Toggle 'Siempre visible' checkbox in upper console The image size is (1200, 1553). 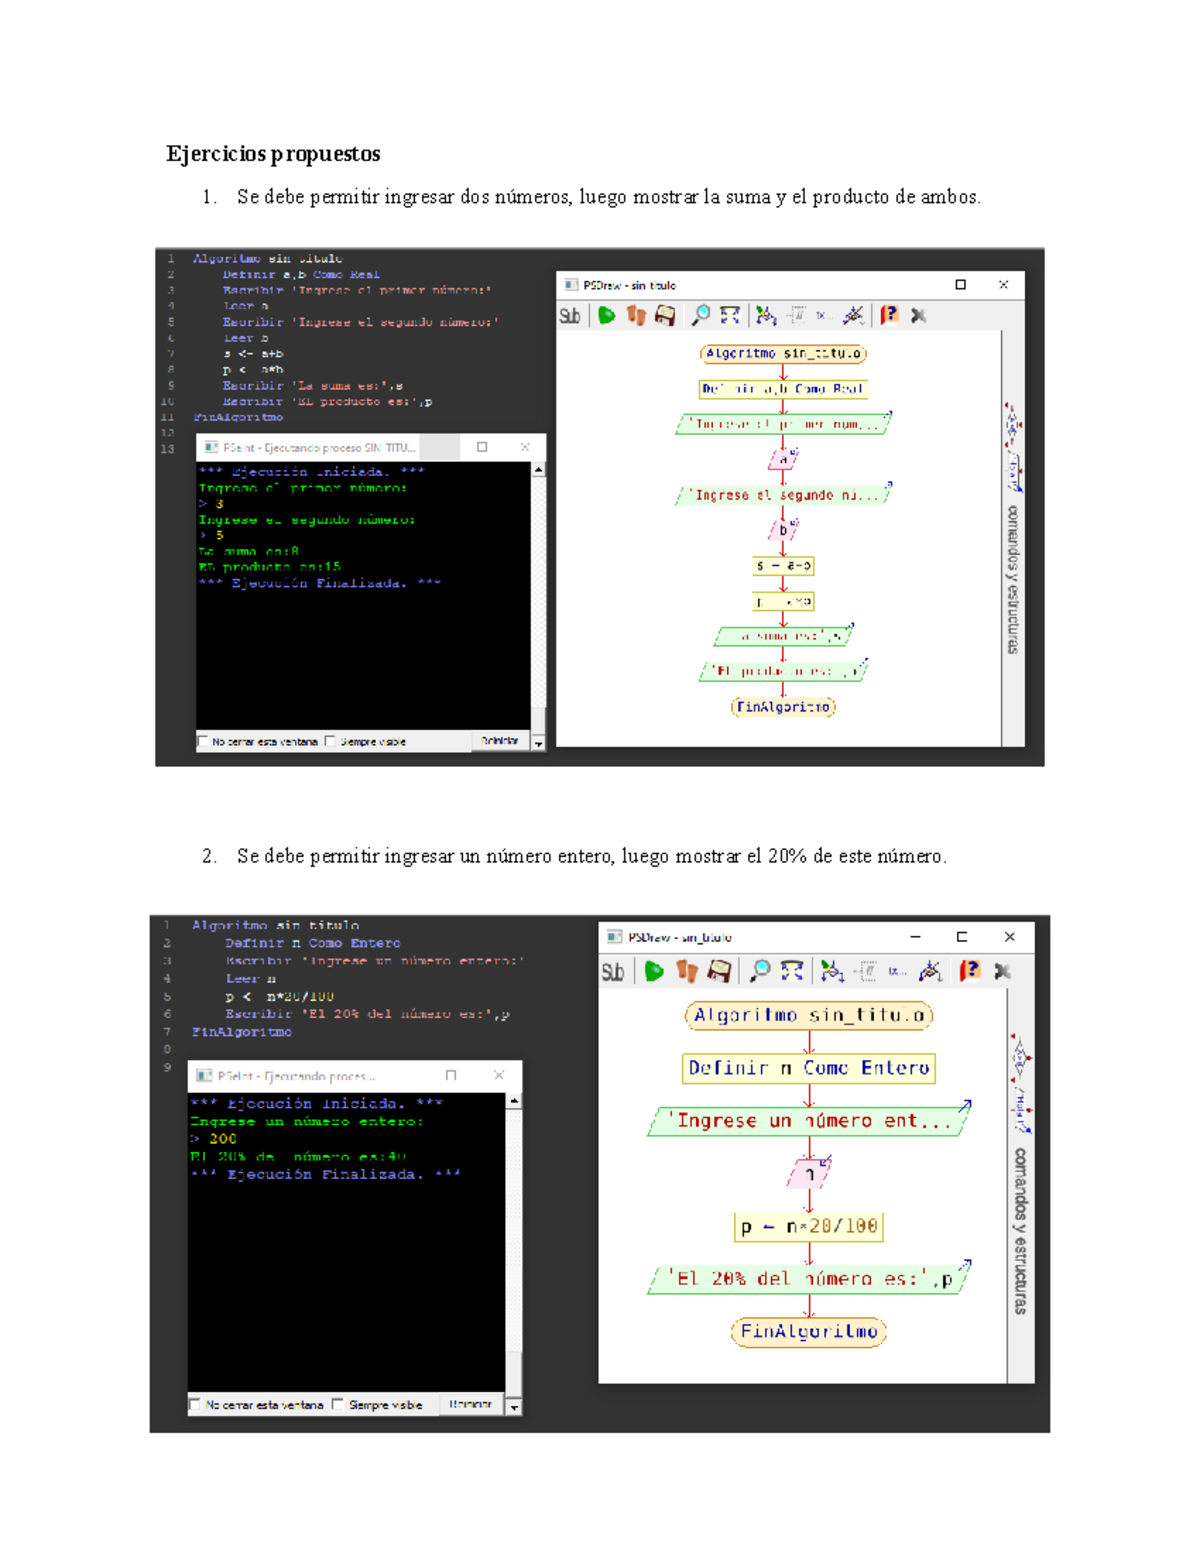[x=330, y=742]
